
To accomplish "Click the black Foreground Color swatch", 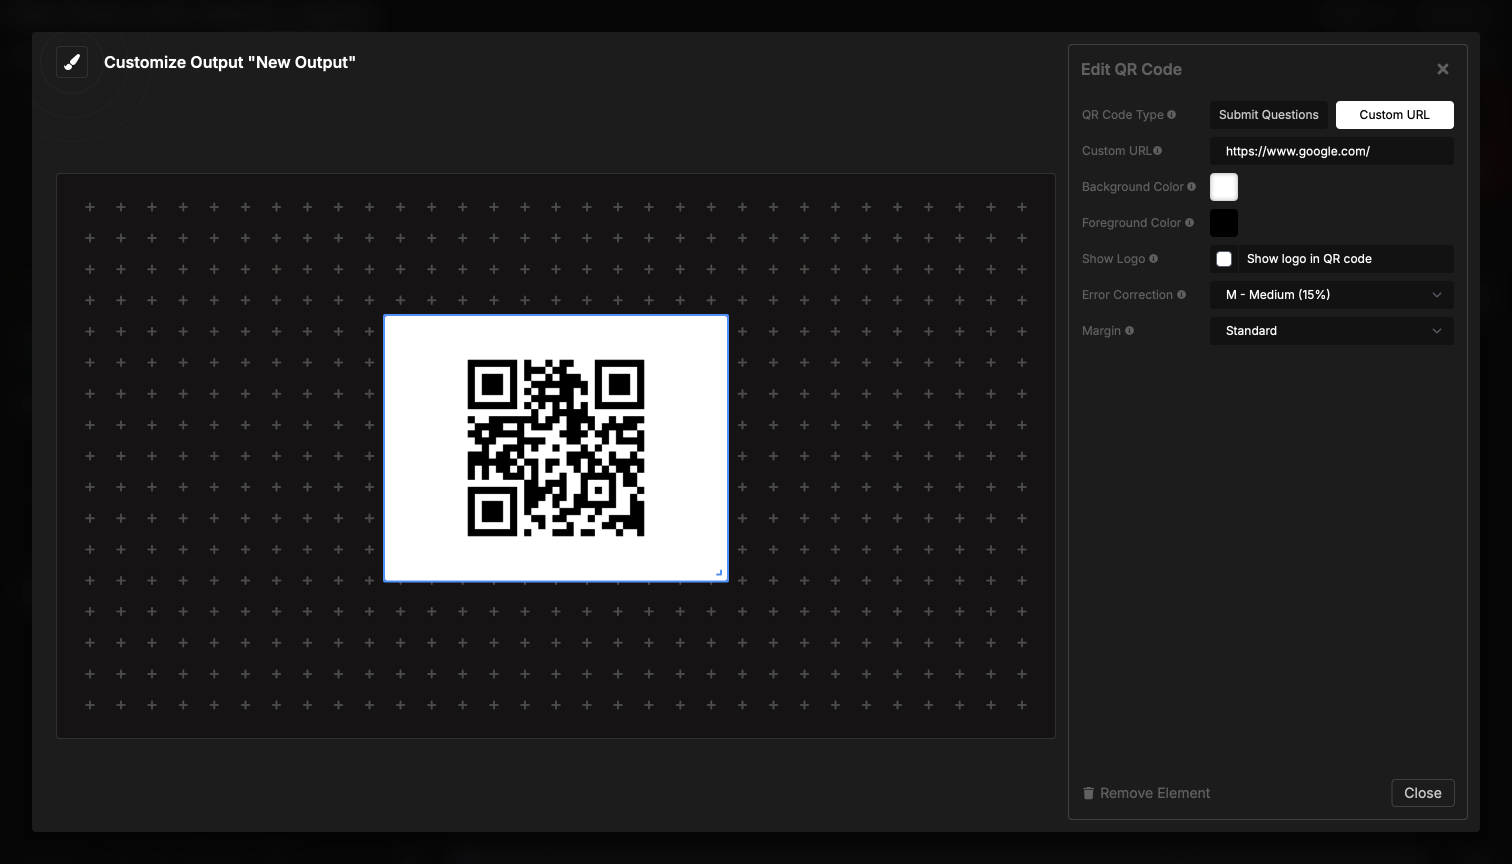I will 1224,222.
